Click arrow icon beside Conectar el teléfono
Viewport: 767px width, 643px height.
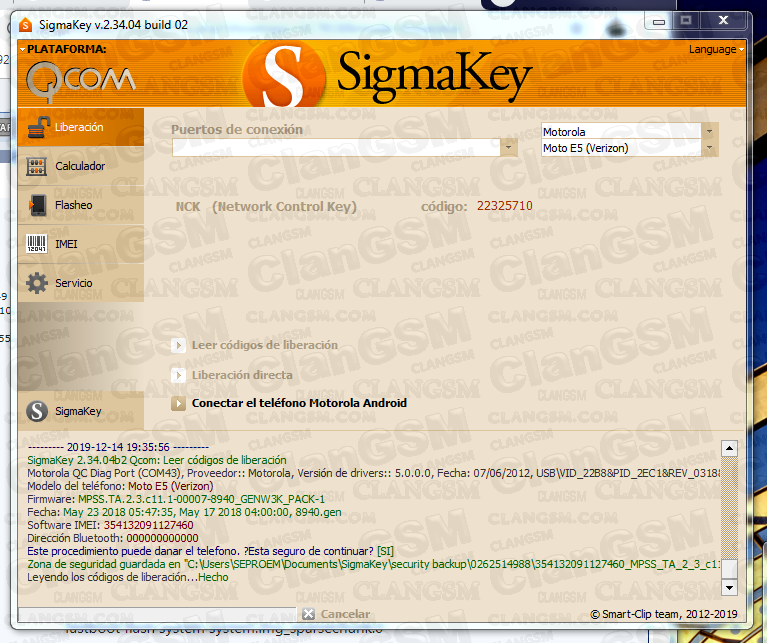point(178,403)
